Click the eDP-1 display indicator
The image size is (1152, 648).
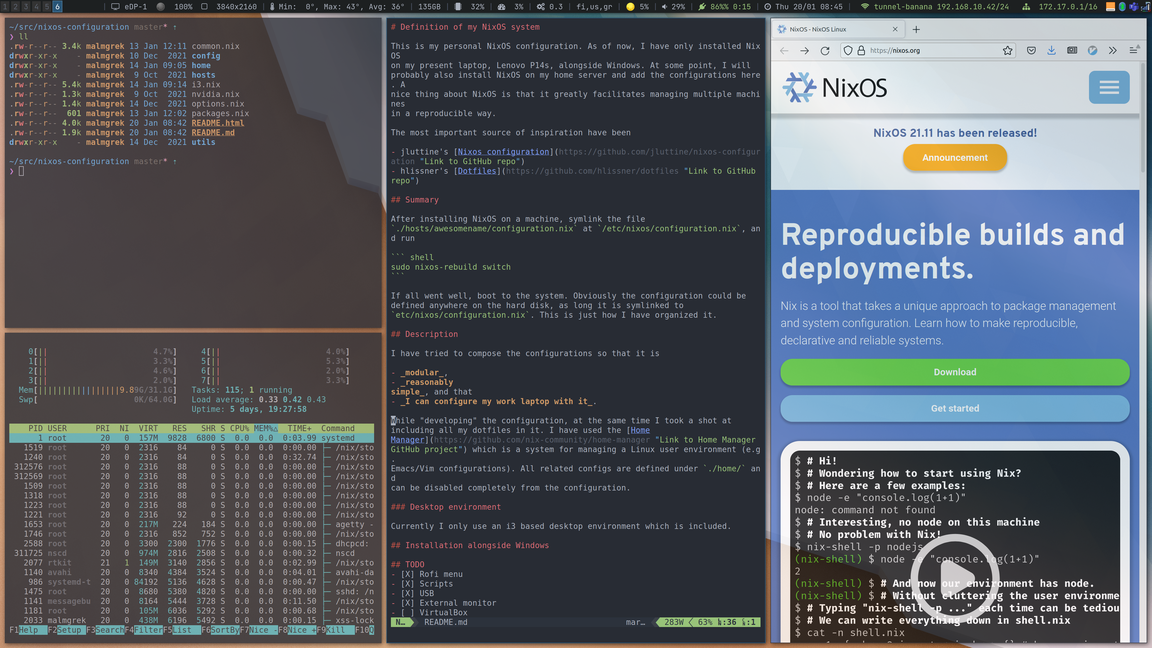pyautogui.click(x=129, y=7)
